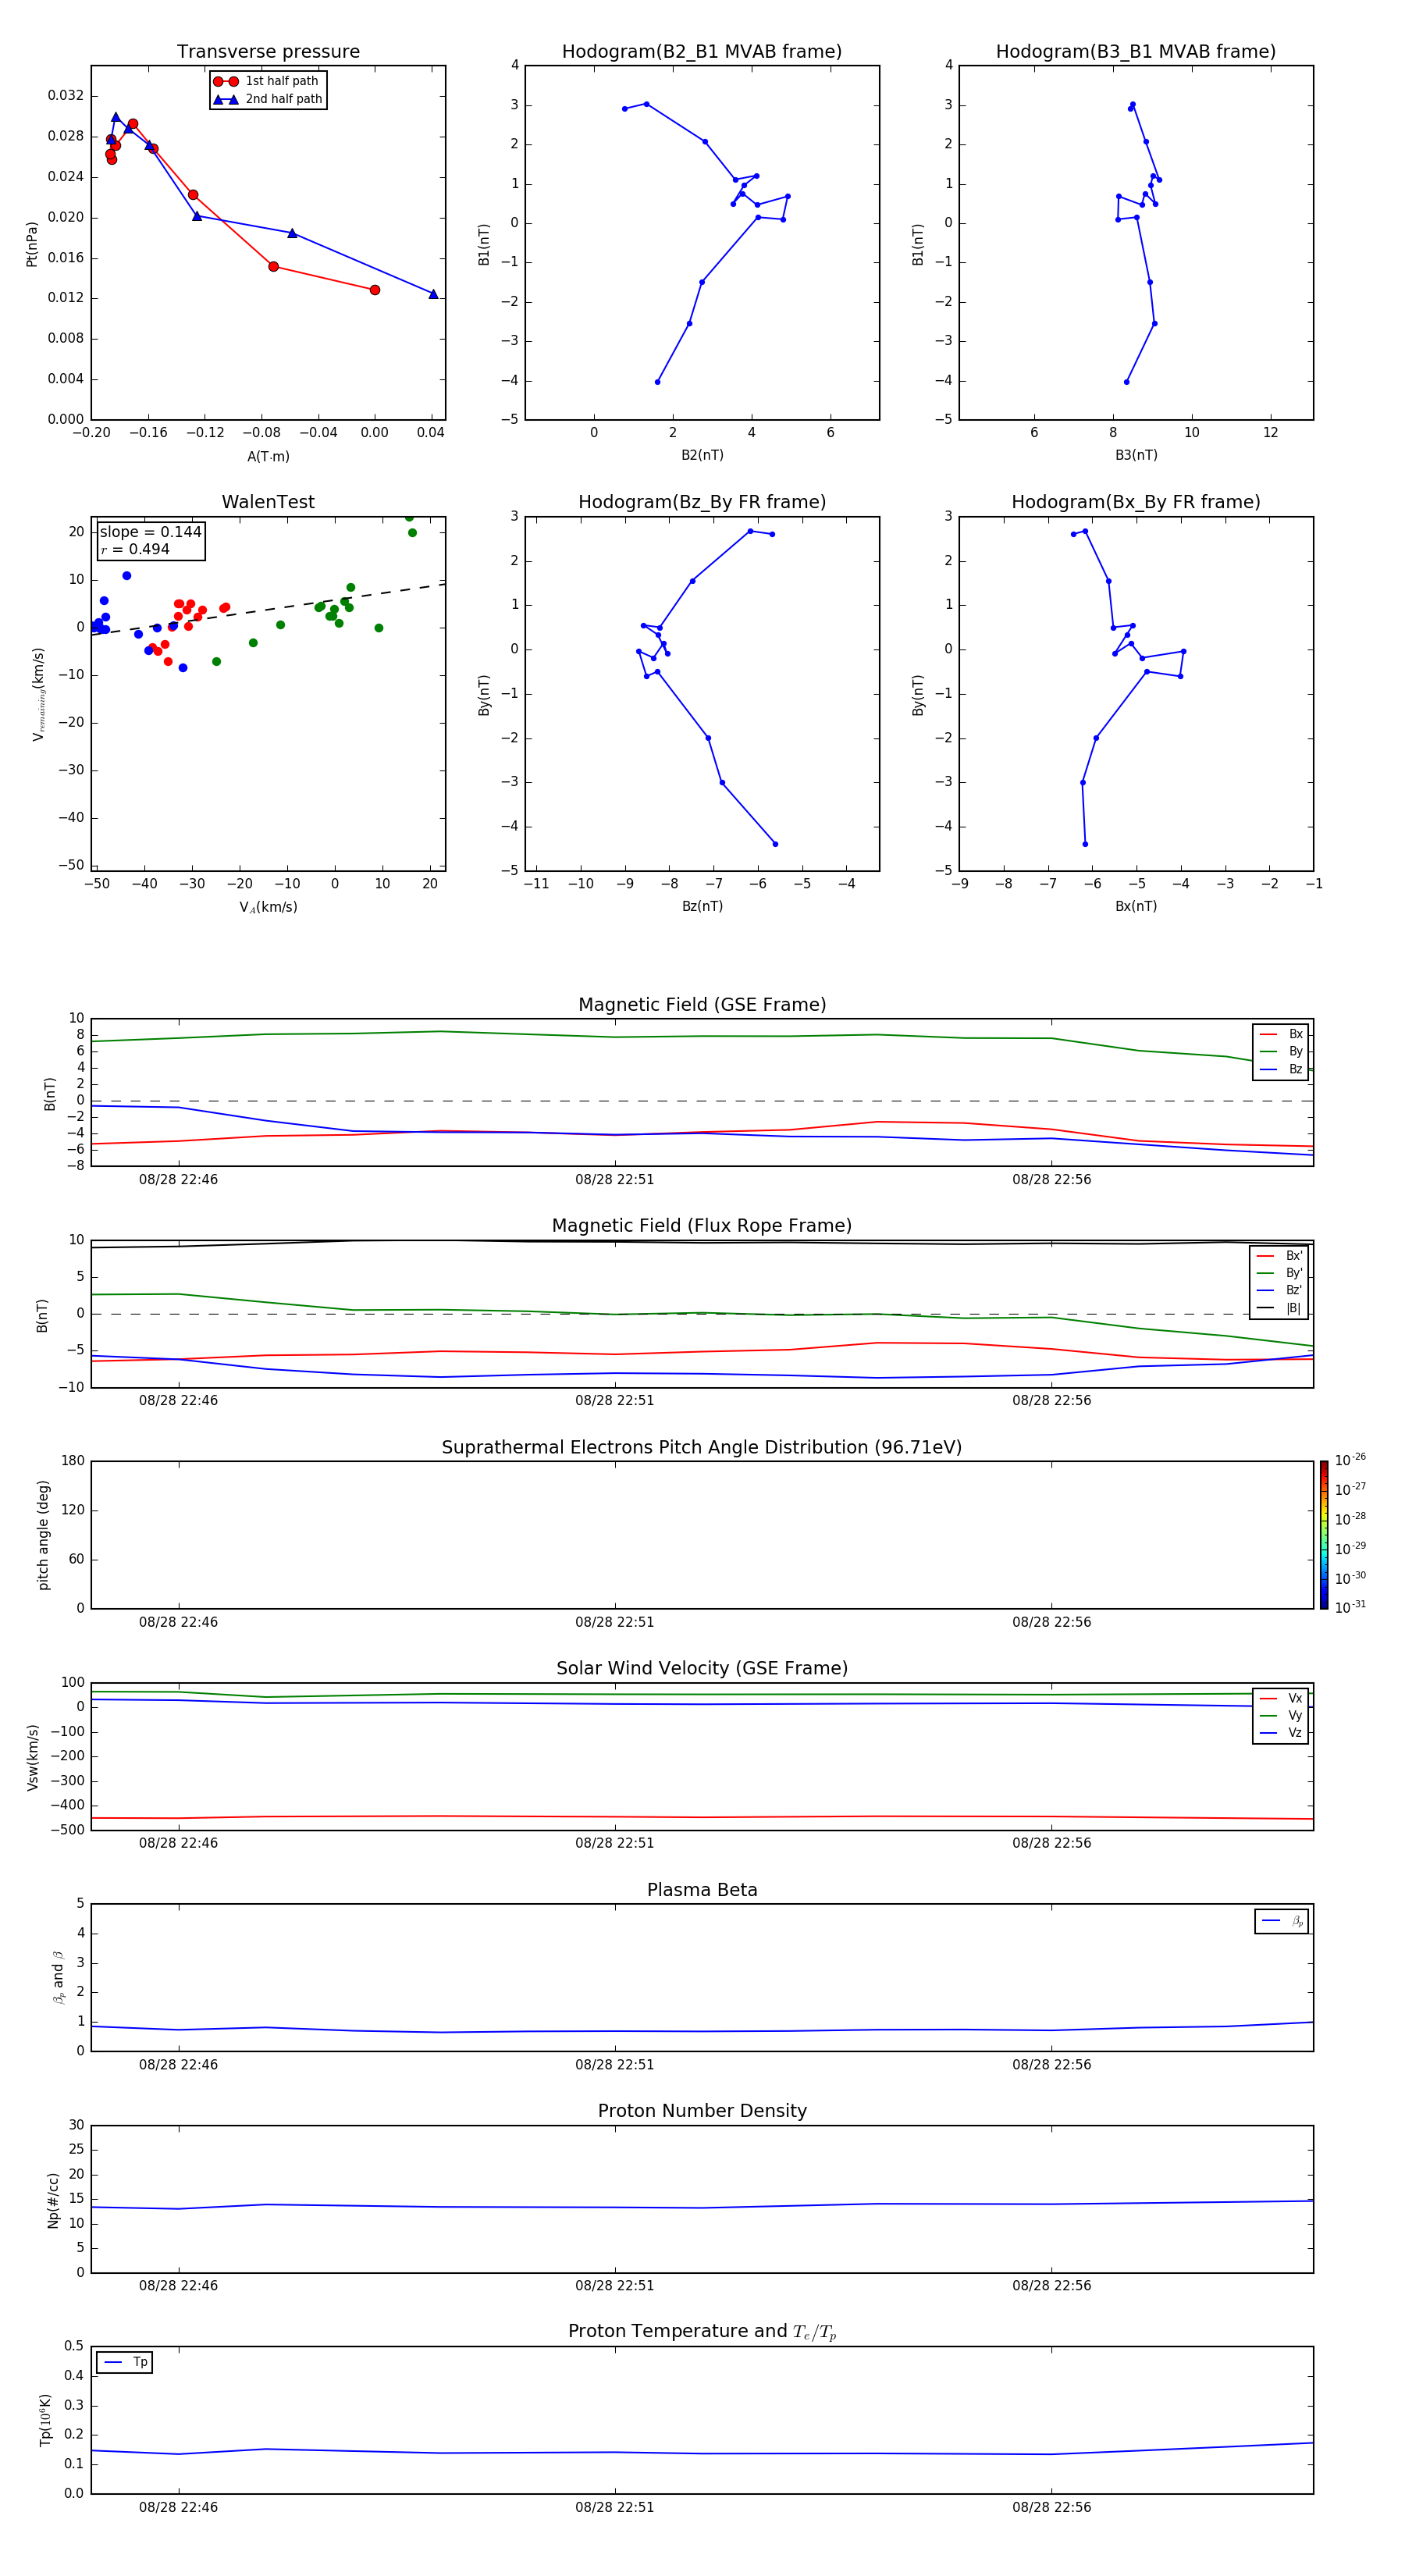Image resolution: width=1405 pixels, height=2576 pixels.
Task: Click the 'Vy' legend entry in velocity plot
Action: (1281, 1715)
